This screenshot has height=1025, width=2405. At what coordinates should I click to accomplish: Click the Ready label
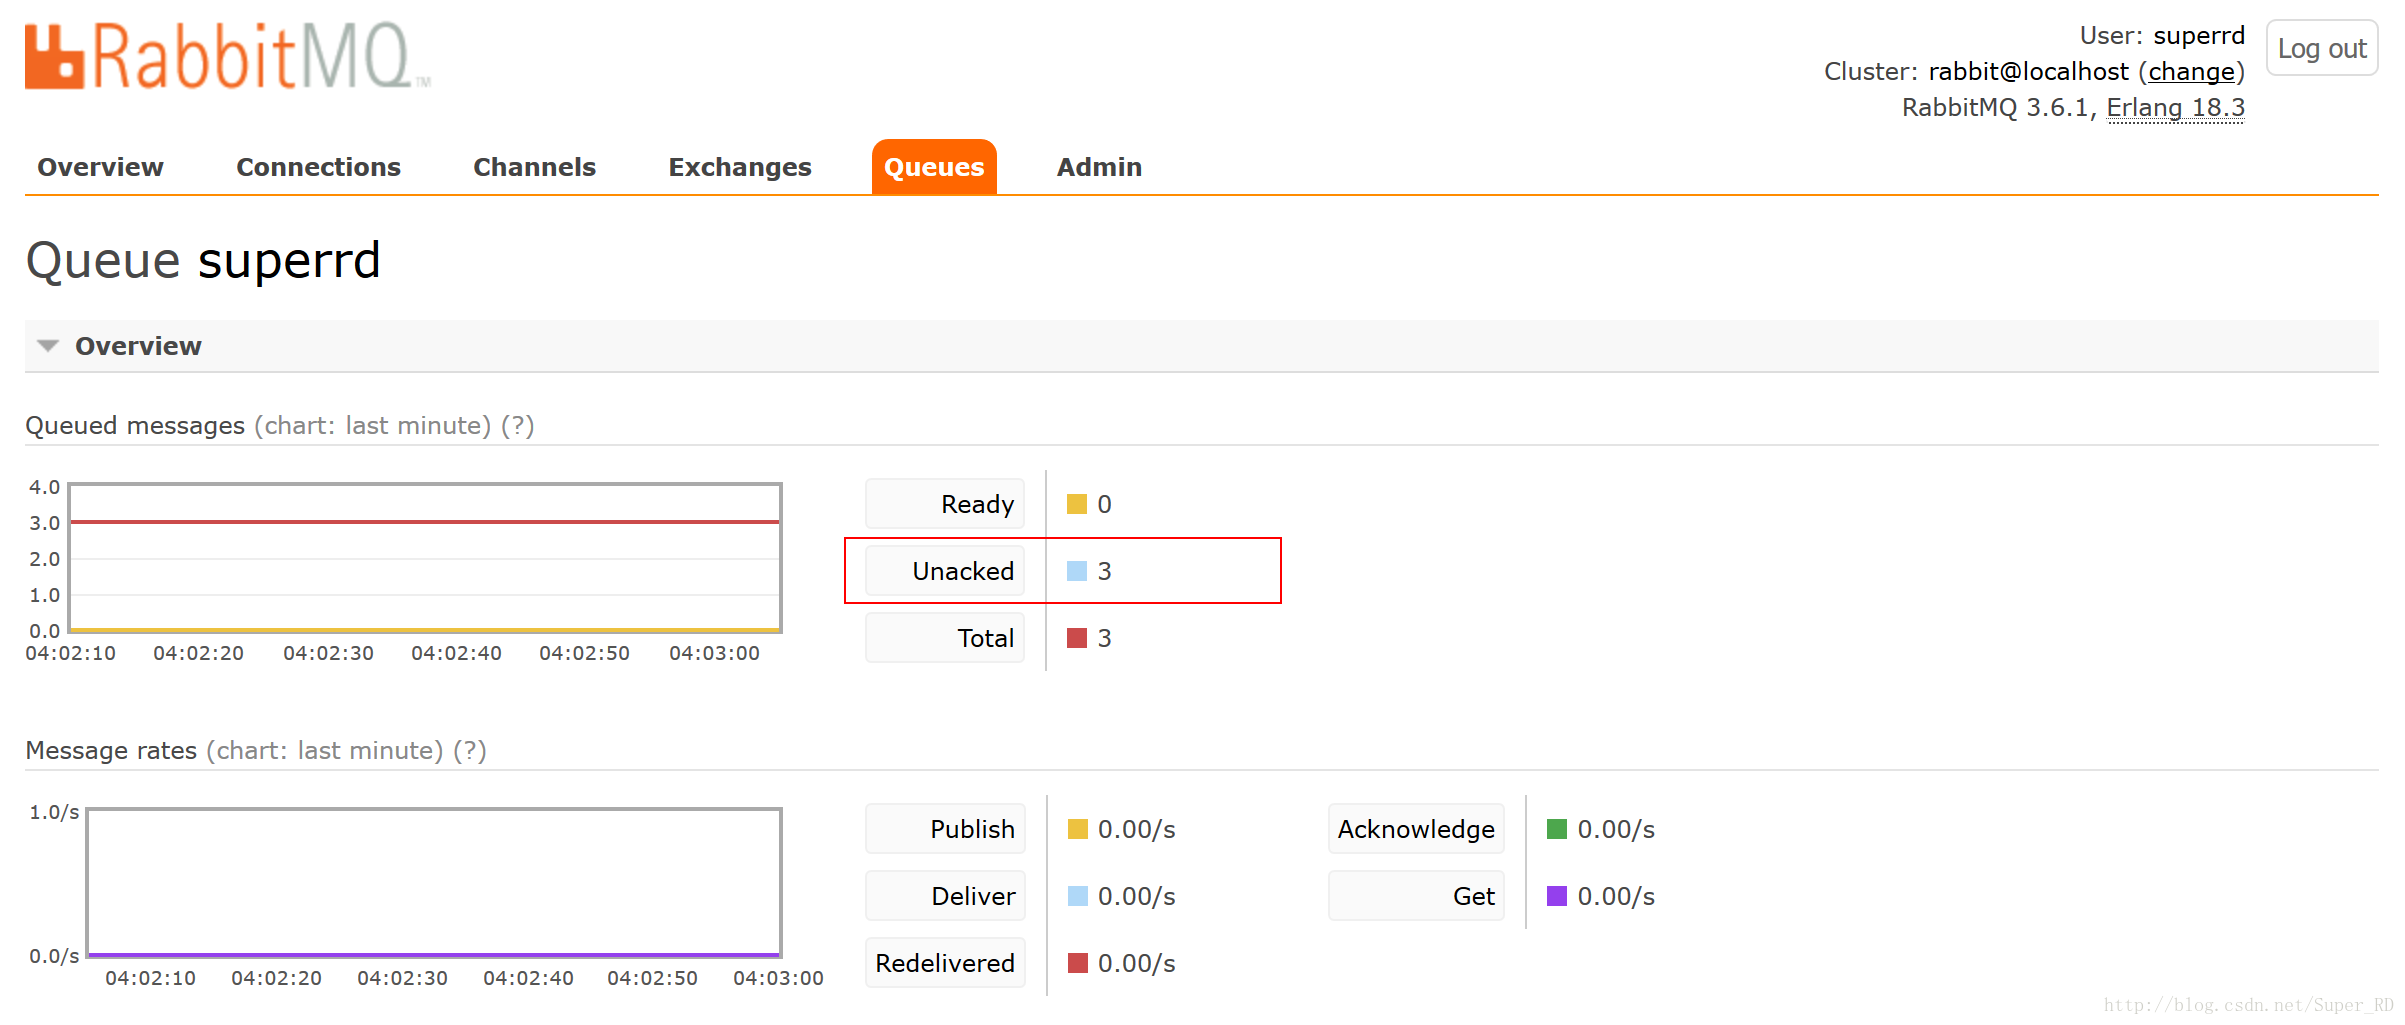tap(945, 504)
